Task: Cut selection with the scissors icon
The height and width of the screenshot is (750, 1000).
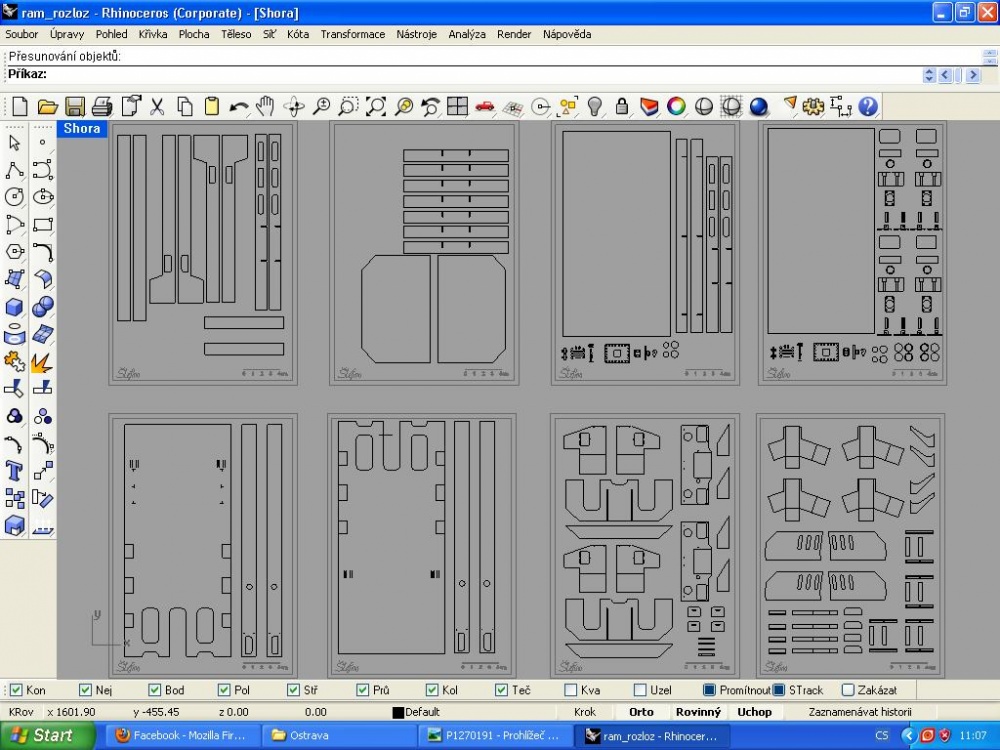Action: click(157, 107)
